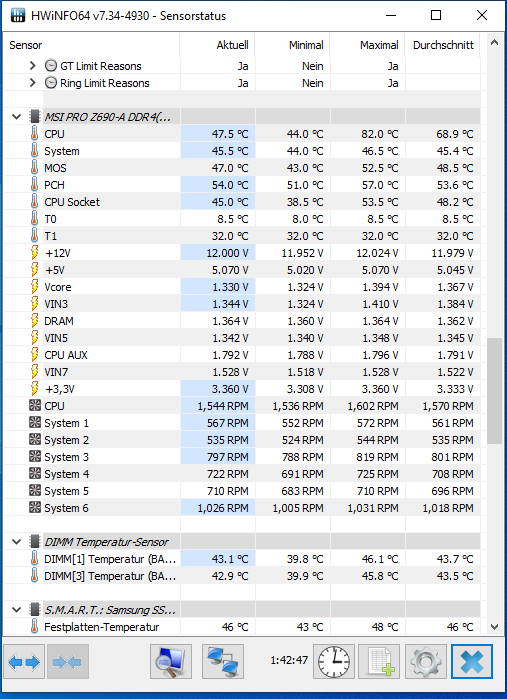Click the vertical scrollbar thumb

click(x=494, y=391)
